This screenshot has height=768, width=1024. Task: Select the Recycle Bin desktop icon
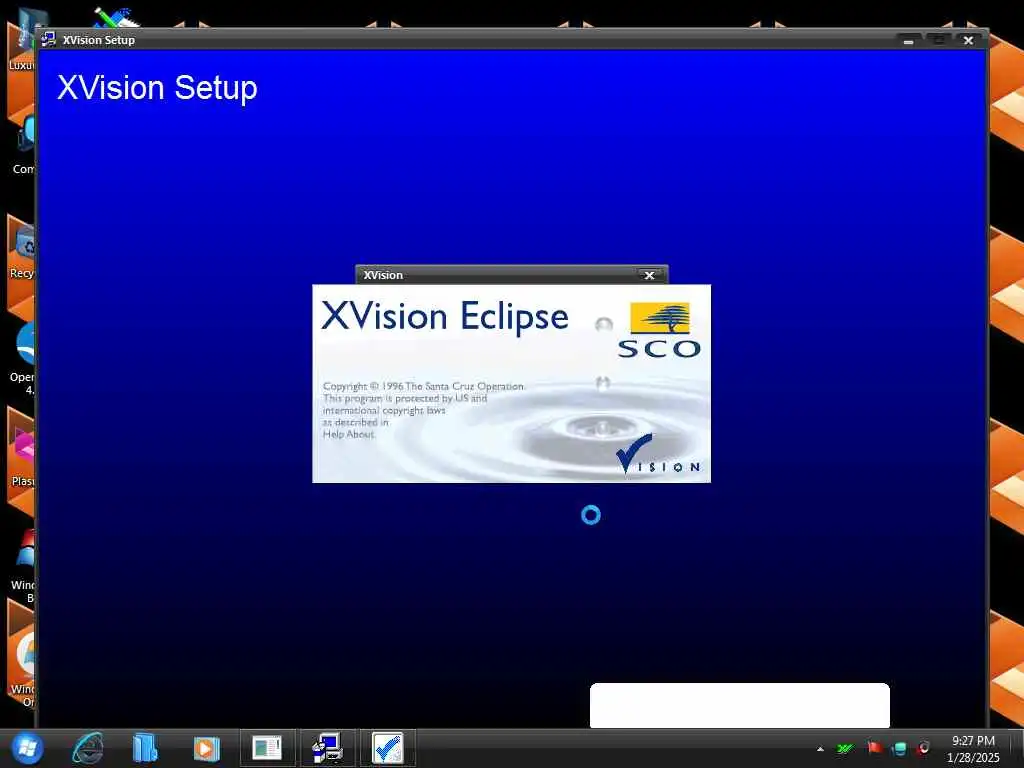tap(22, 253)
